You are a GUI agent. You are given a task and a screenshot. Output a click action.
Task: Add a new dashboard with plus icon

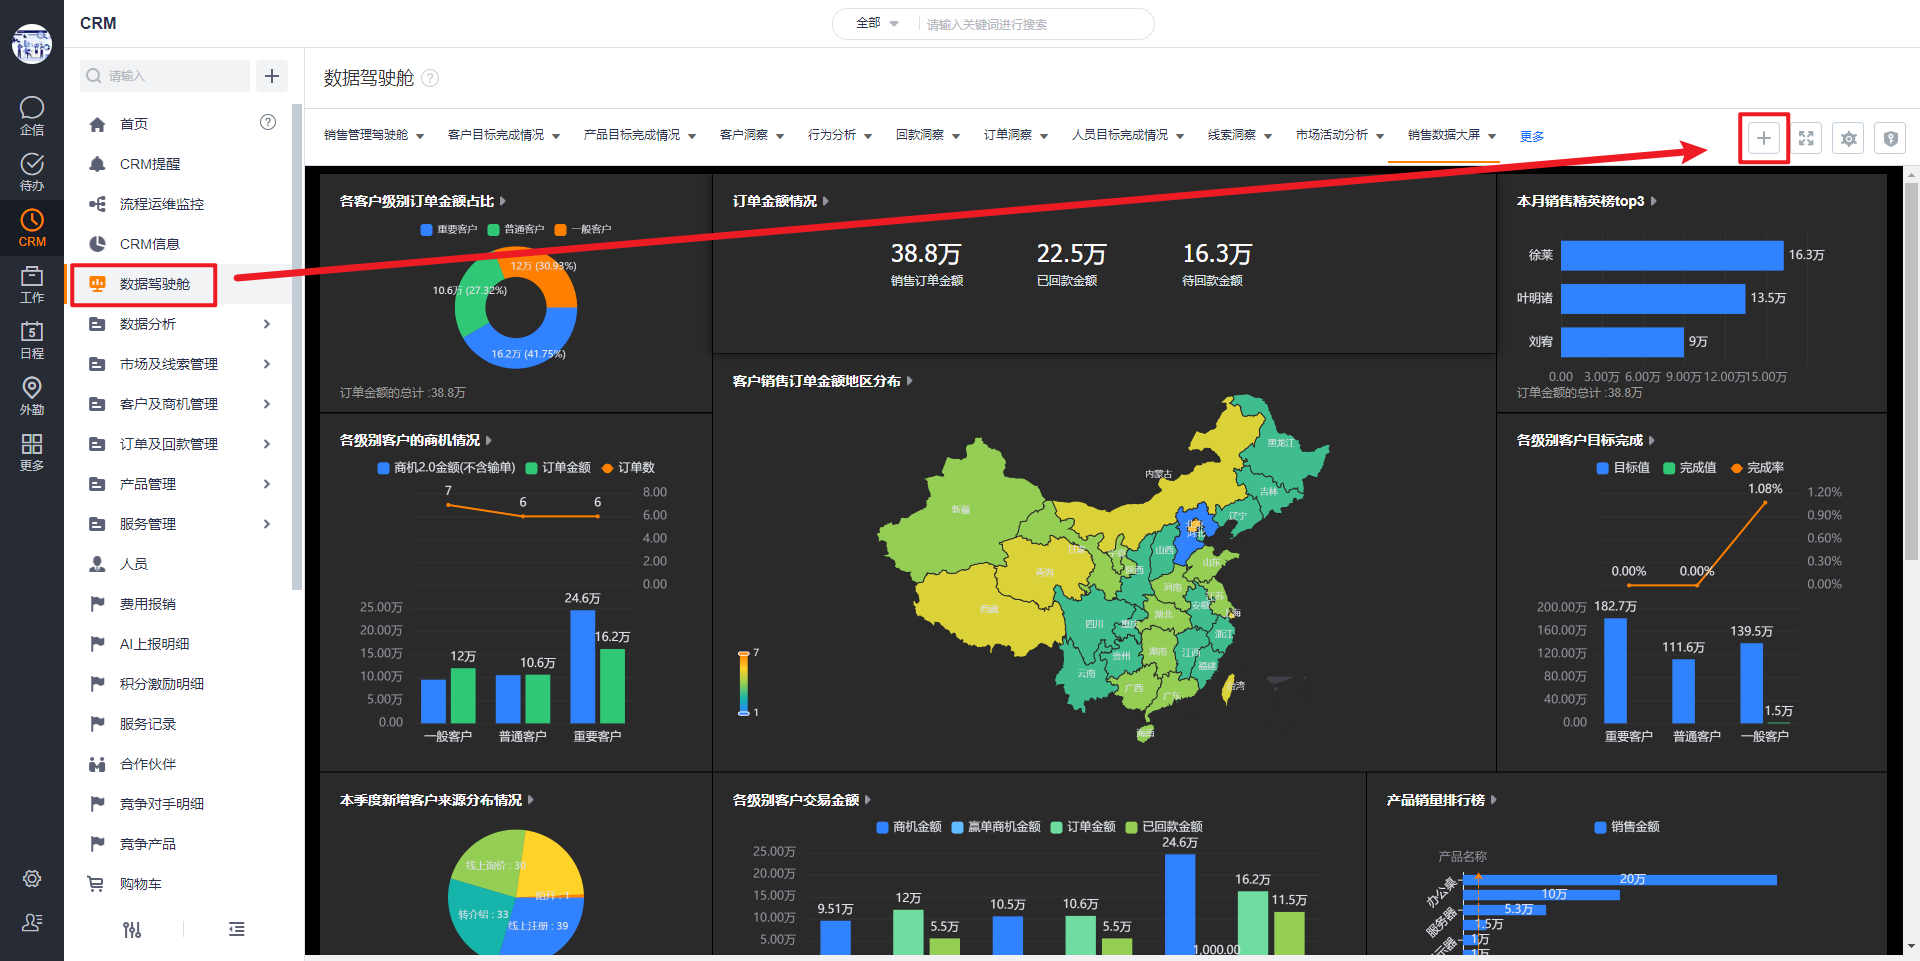[1764, 138]
